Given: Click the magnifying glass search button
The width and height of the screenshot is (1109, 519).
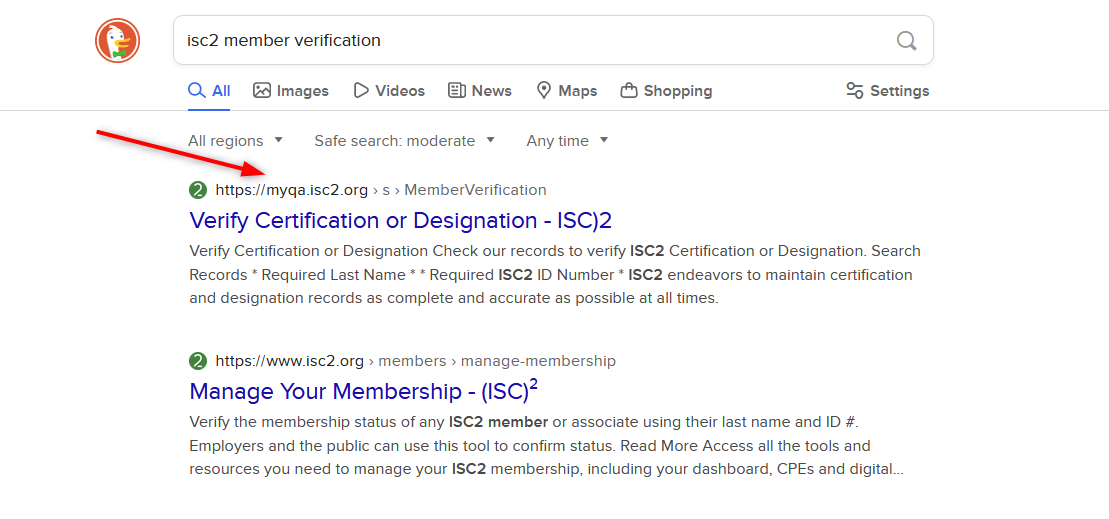Looking at the screenshot, I should pyautogui.click(x=906, y=41).
